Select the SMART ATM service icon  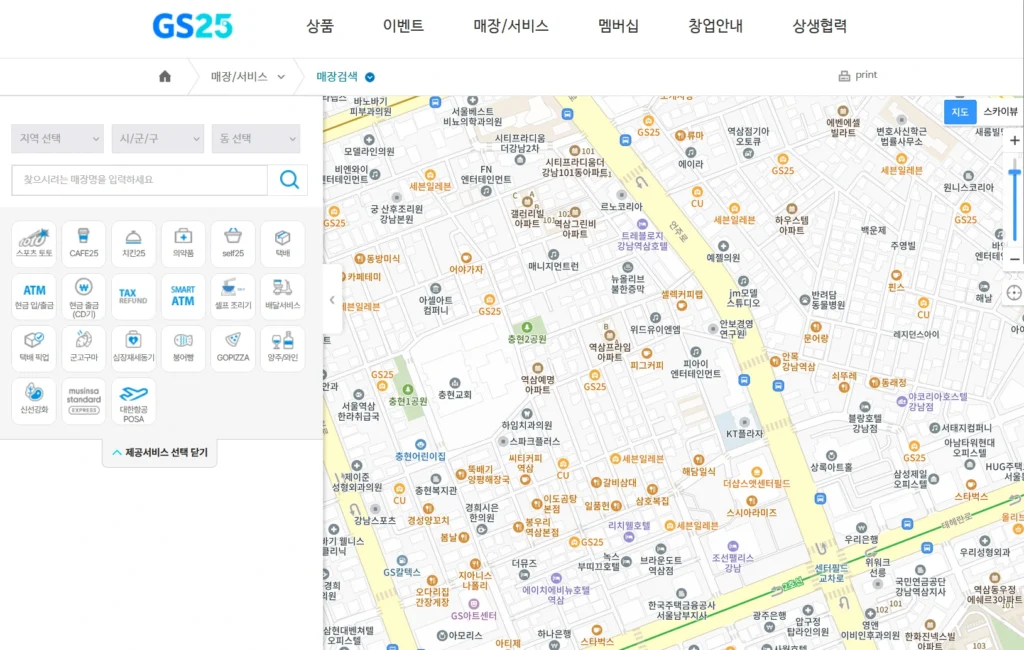coord(182,295)
